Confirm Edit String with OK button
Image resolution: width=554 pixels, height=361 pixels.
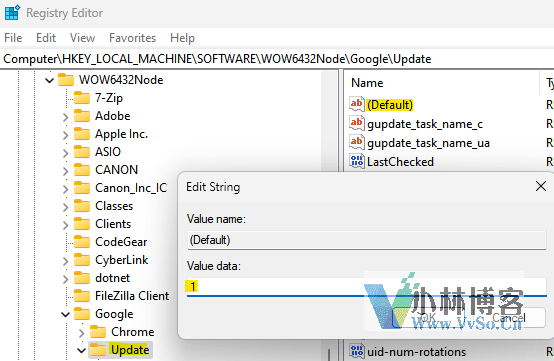[428, 317]
